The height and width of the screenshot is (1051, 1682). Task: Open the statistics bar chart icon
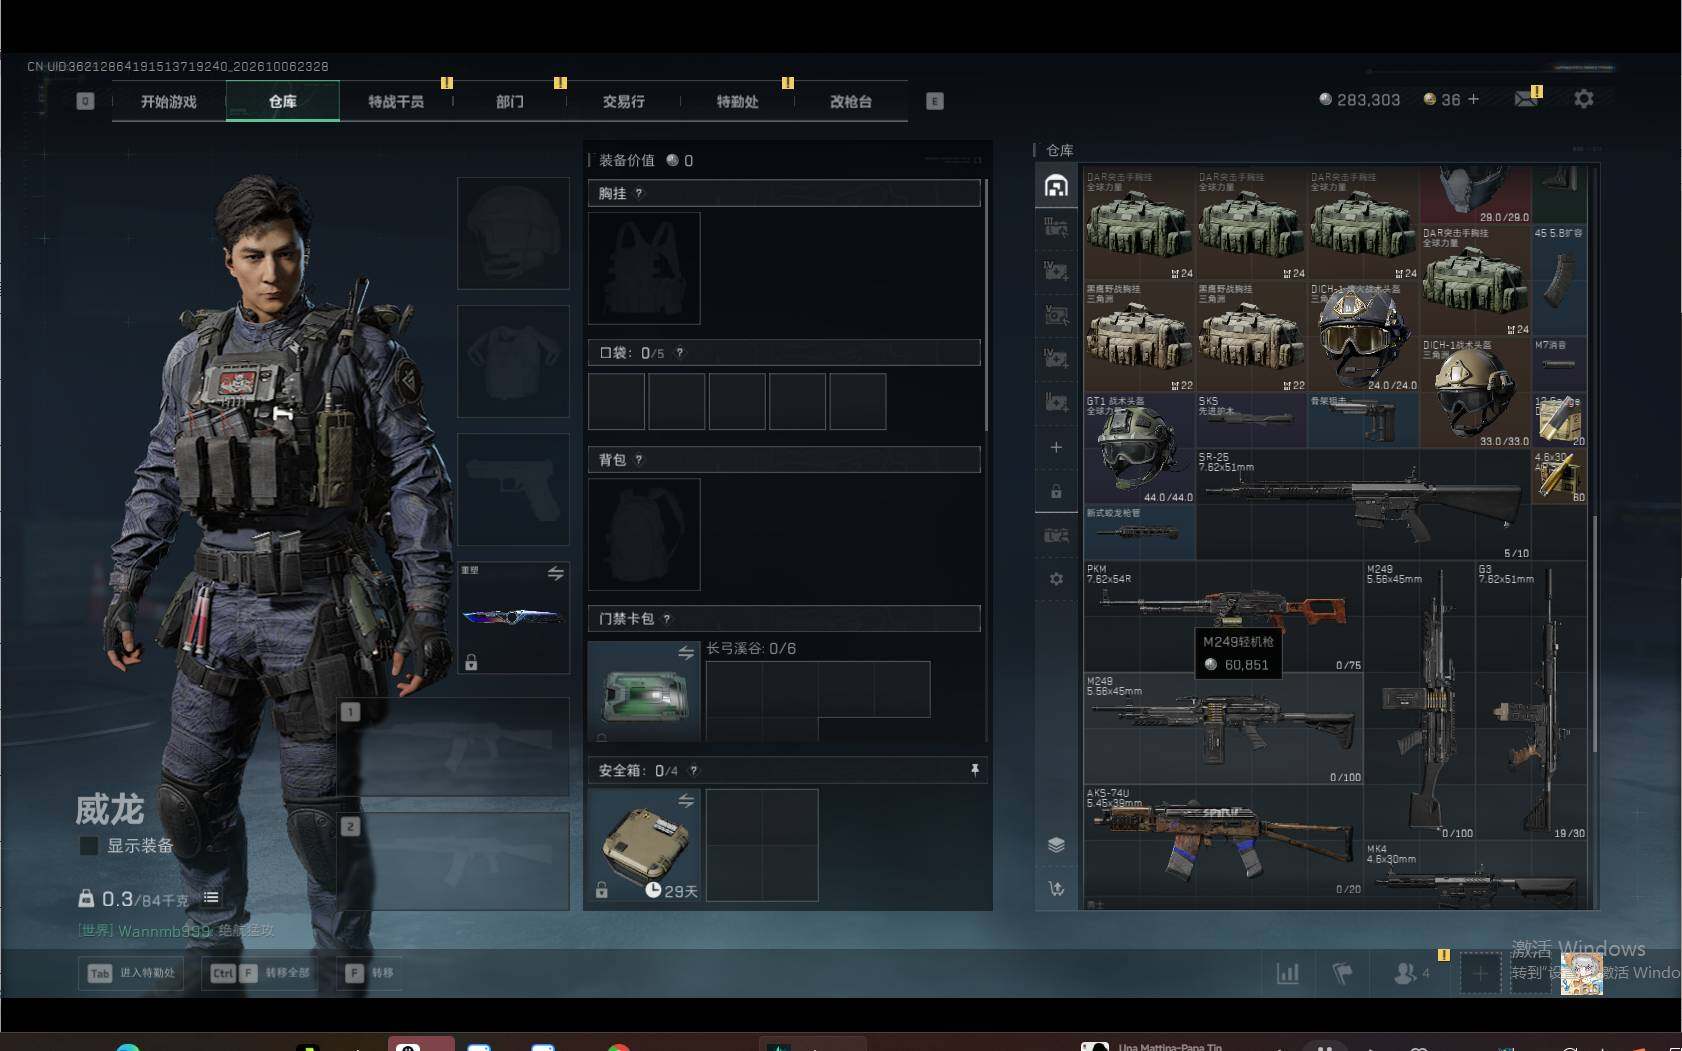[x=1288, y=973]
